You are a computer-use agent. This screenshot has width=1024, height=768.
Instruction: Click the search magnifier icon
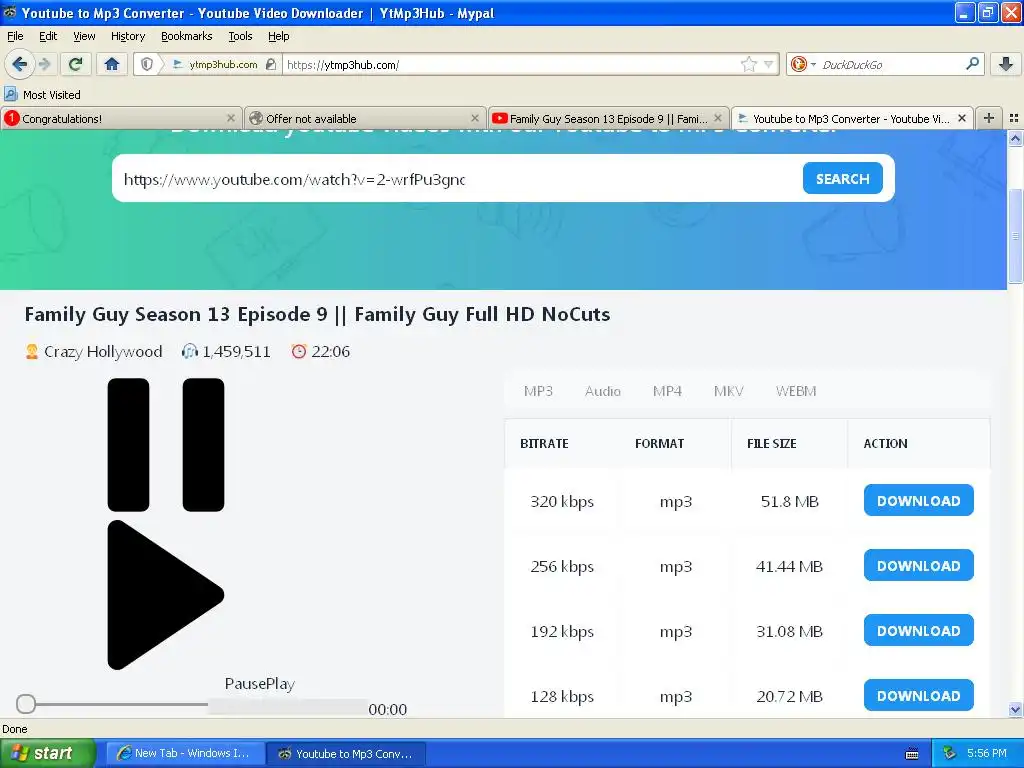(972, 63)
